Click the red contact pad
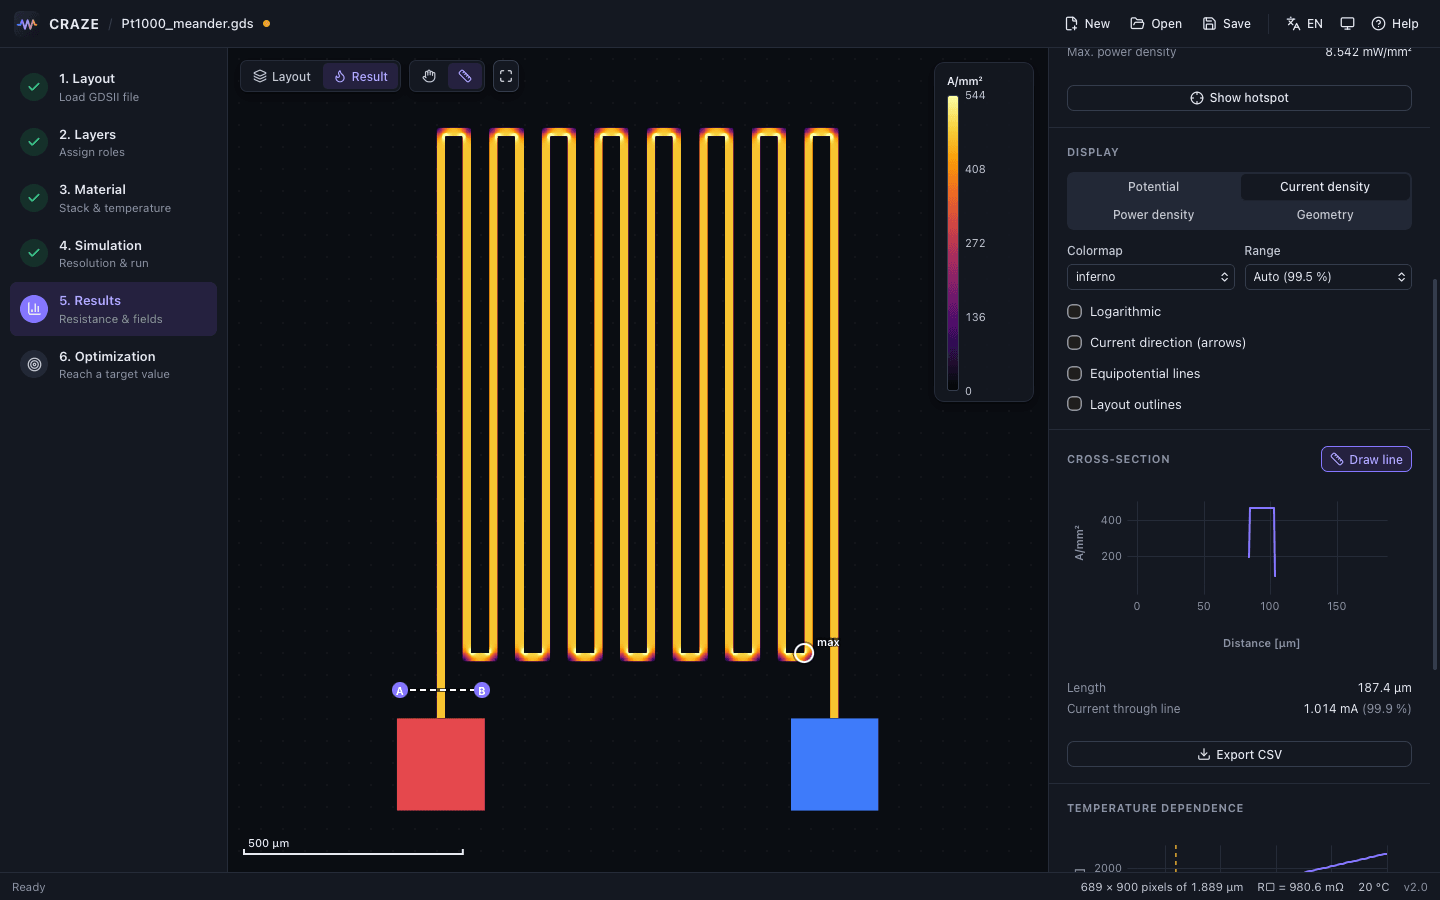1440x900 pixels. click(x=441, y=764)
